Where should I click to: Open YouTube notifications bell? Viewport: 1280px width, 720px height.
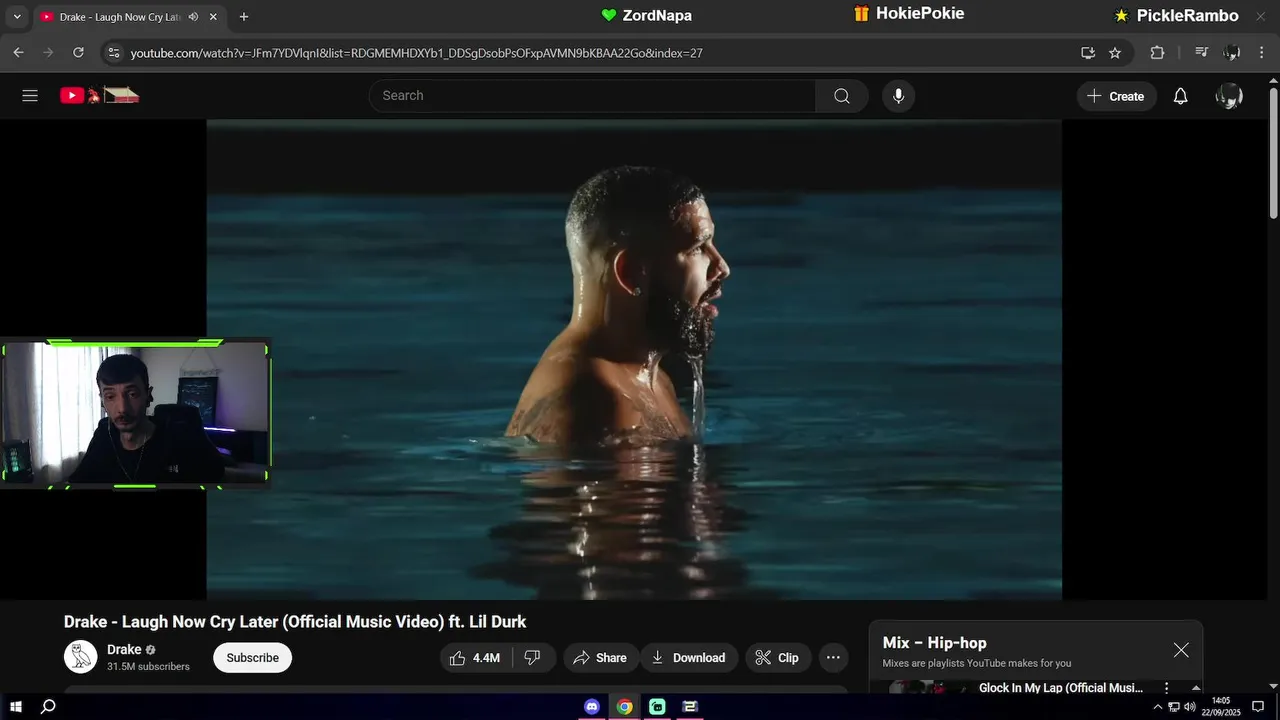click(x=1181, y=96)
